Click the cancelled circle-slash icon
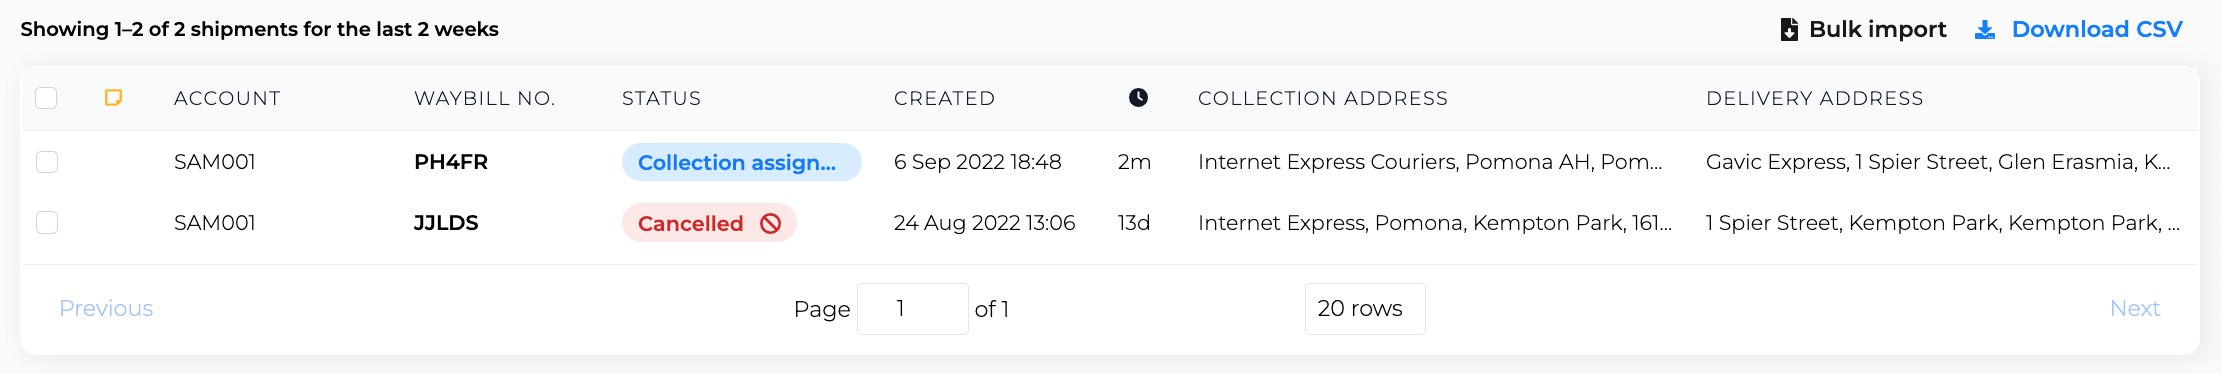Viewport: 2222px width, 374px height. click(x=770, y=223)
